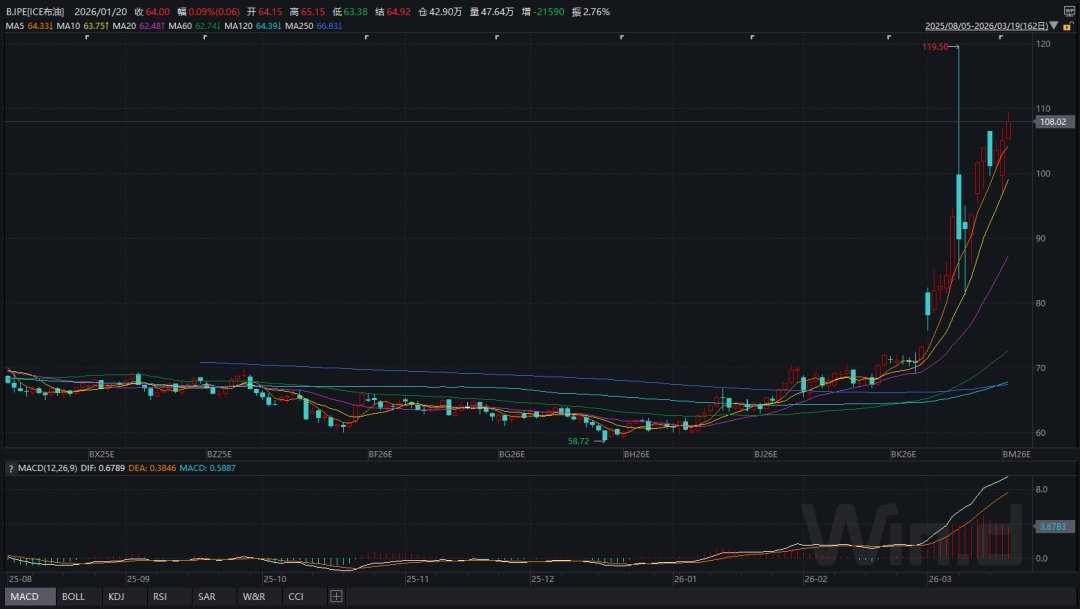Select the MACD indicator tab

24,597
